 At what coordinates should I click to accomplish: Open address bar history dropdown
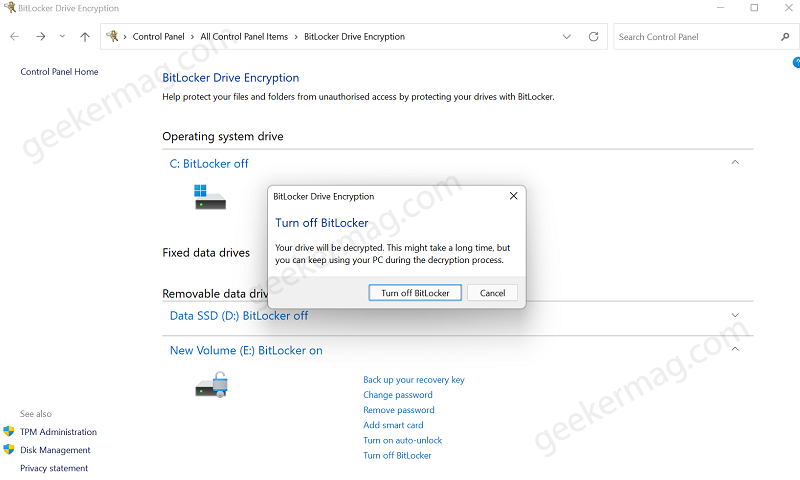(566, 37)
